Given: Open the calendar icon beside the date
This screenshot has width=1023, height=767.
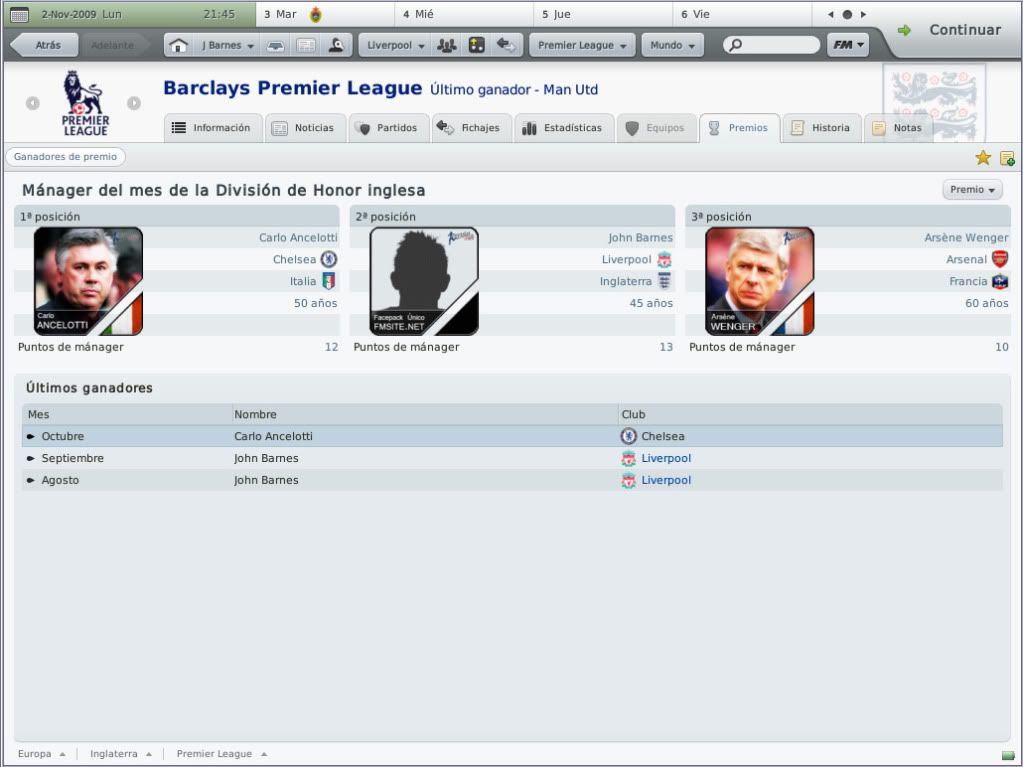Looking at the screenshot, I should pos(20,14).
